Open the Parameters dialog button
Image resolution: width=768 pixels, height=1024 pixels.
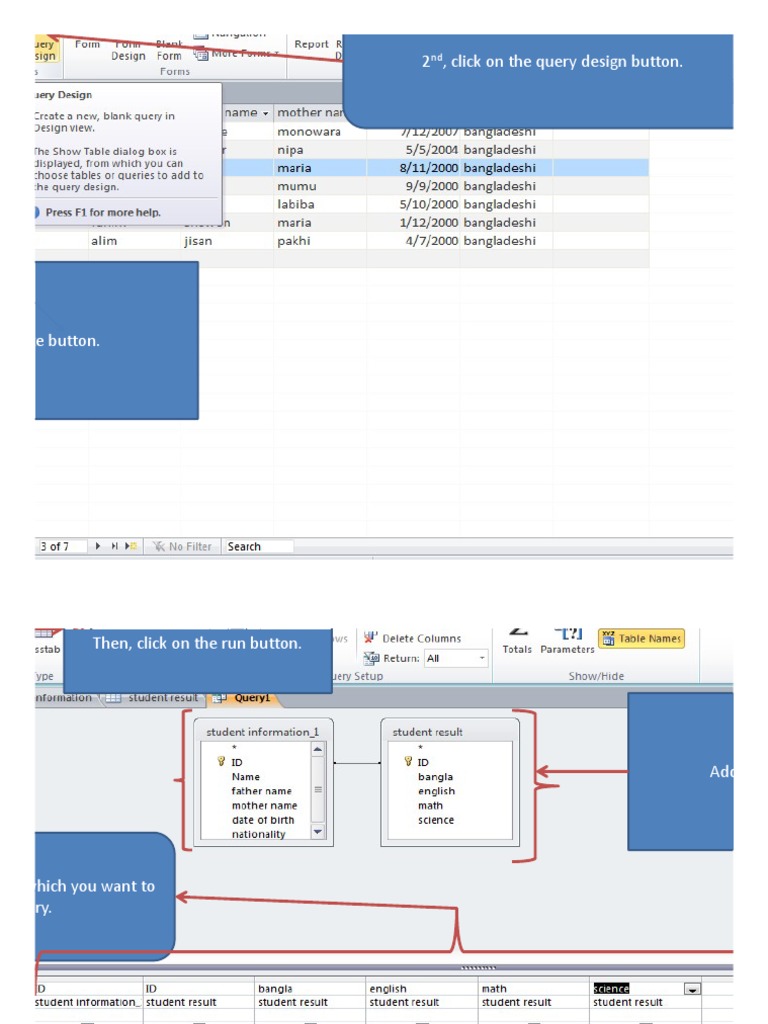[568, 643]
